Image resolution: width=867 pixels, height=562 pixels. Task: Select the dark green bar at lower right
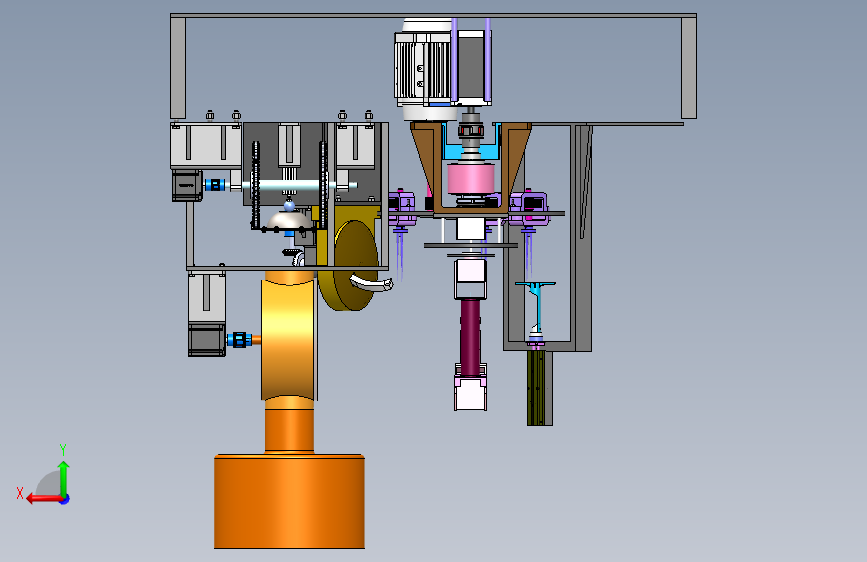pyautogui.click(x=536, y=388)
